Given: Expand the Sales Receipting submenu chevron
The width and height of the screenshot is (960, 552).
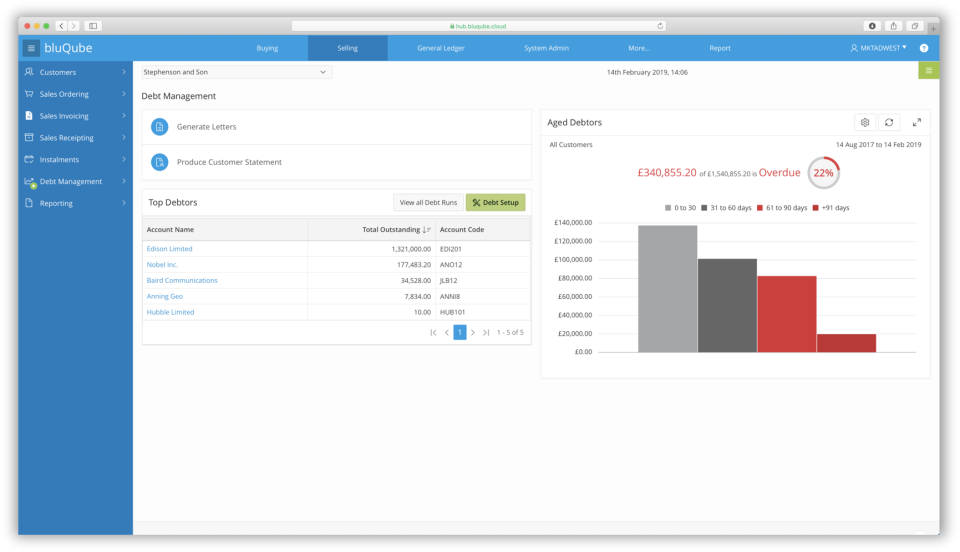Looking at the screenshot, I should point(124,137).
